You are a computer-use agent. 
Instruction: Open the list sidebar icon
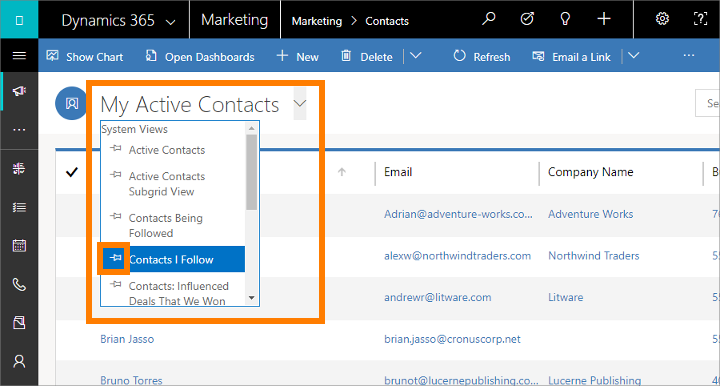[x=19, y=207]
